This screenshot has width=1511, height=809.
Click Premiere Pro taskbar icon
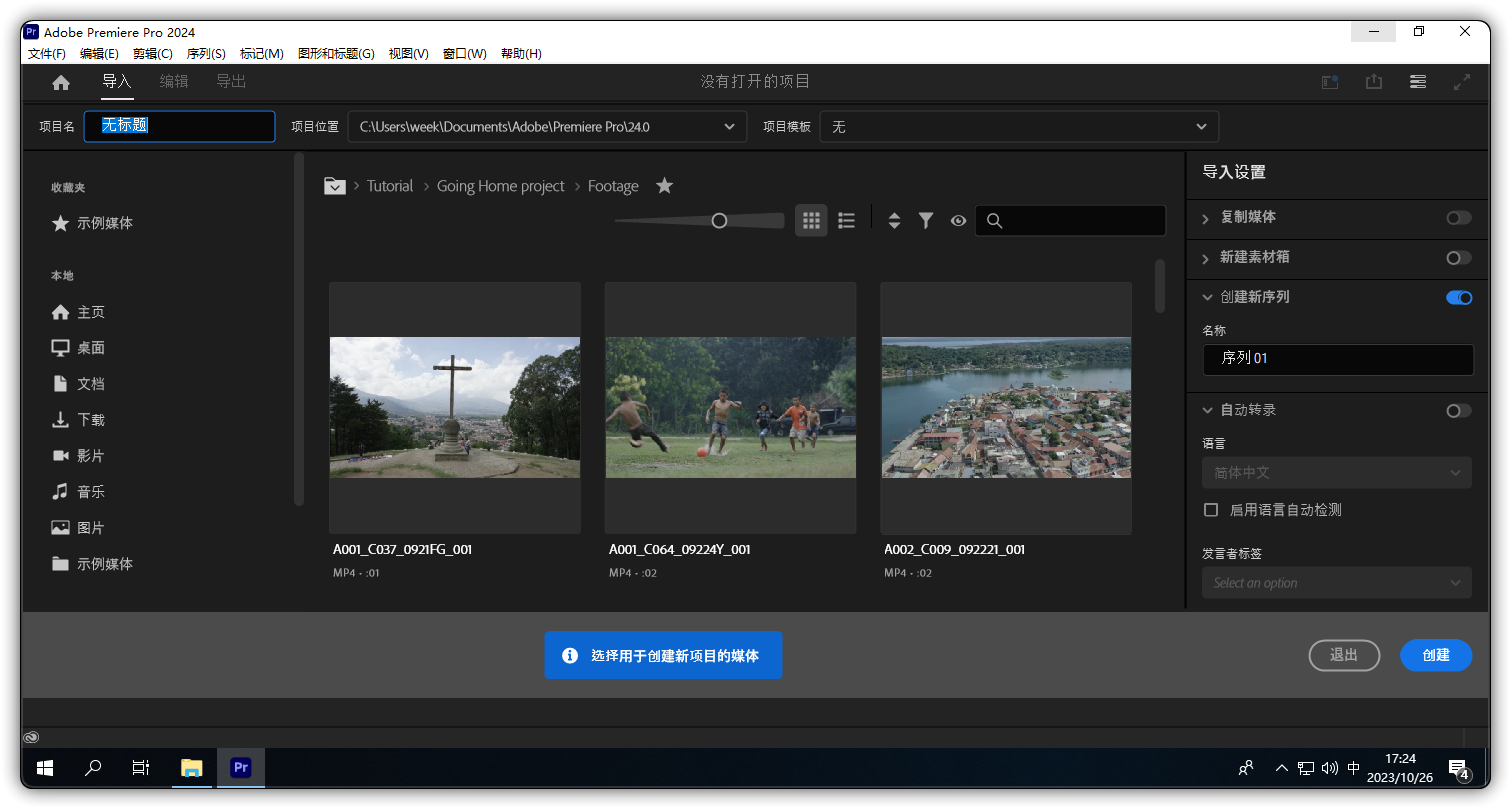(240, 768)
